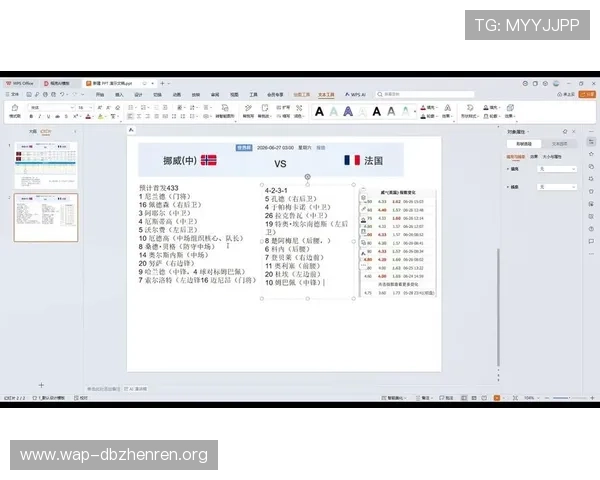
Task: Toggle underline formatting in the ribbon
Action: (49, 116)
